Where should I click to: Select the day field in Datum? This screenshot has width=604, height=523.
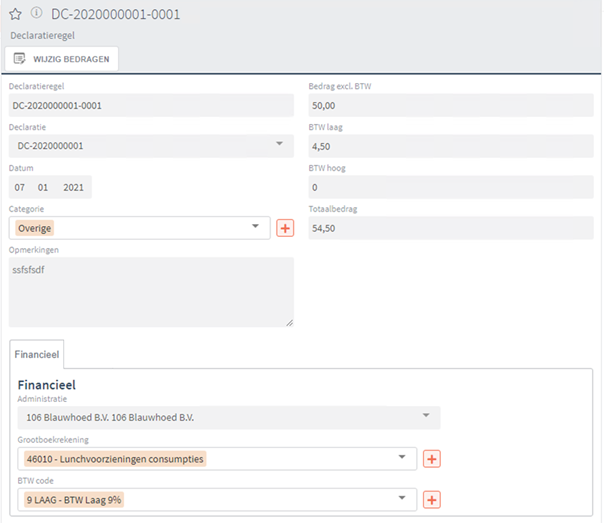(x=20, y=187)
